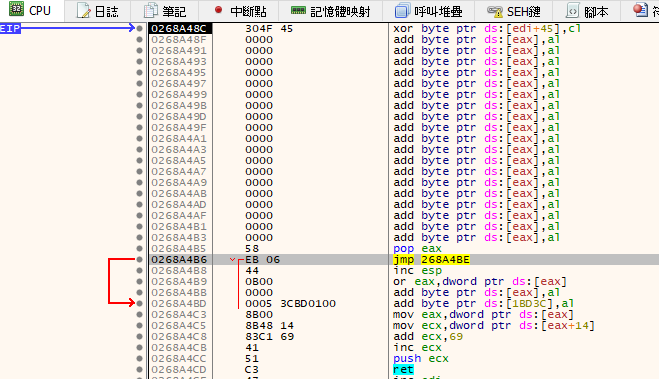The image size is (659, 379).
Task: Click opcode byte '58'
Action: coord(252,249)
